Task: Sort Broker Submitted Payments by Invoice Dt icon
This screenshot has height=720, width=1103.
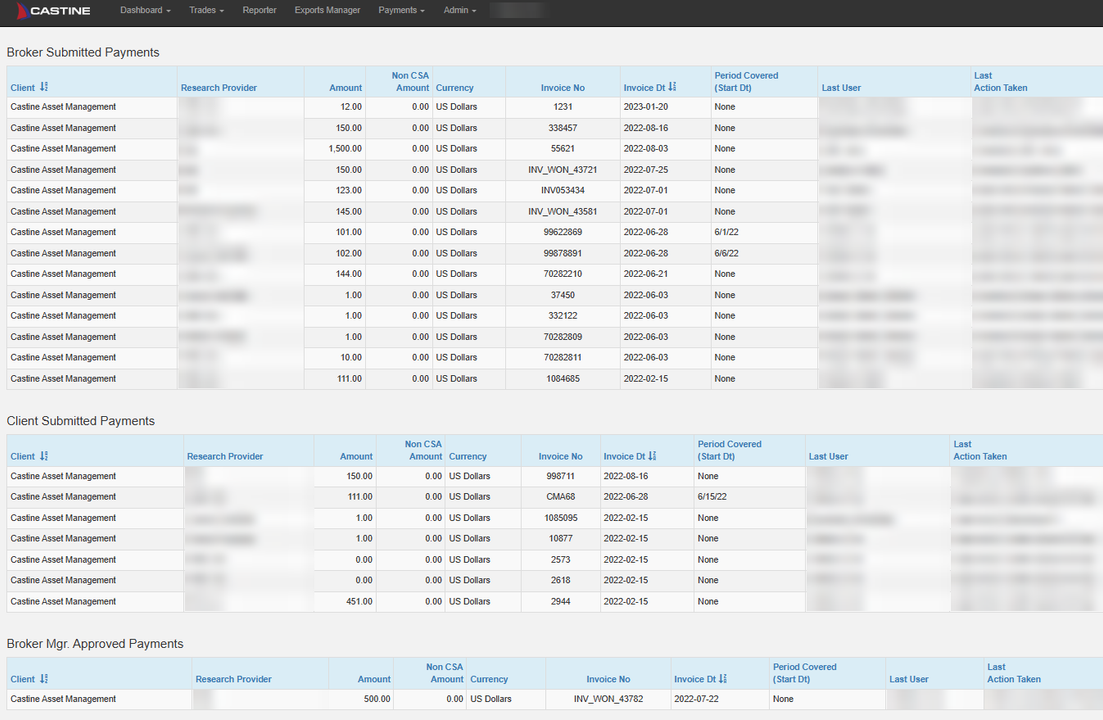Action: pos(672,87)
